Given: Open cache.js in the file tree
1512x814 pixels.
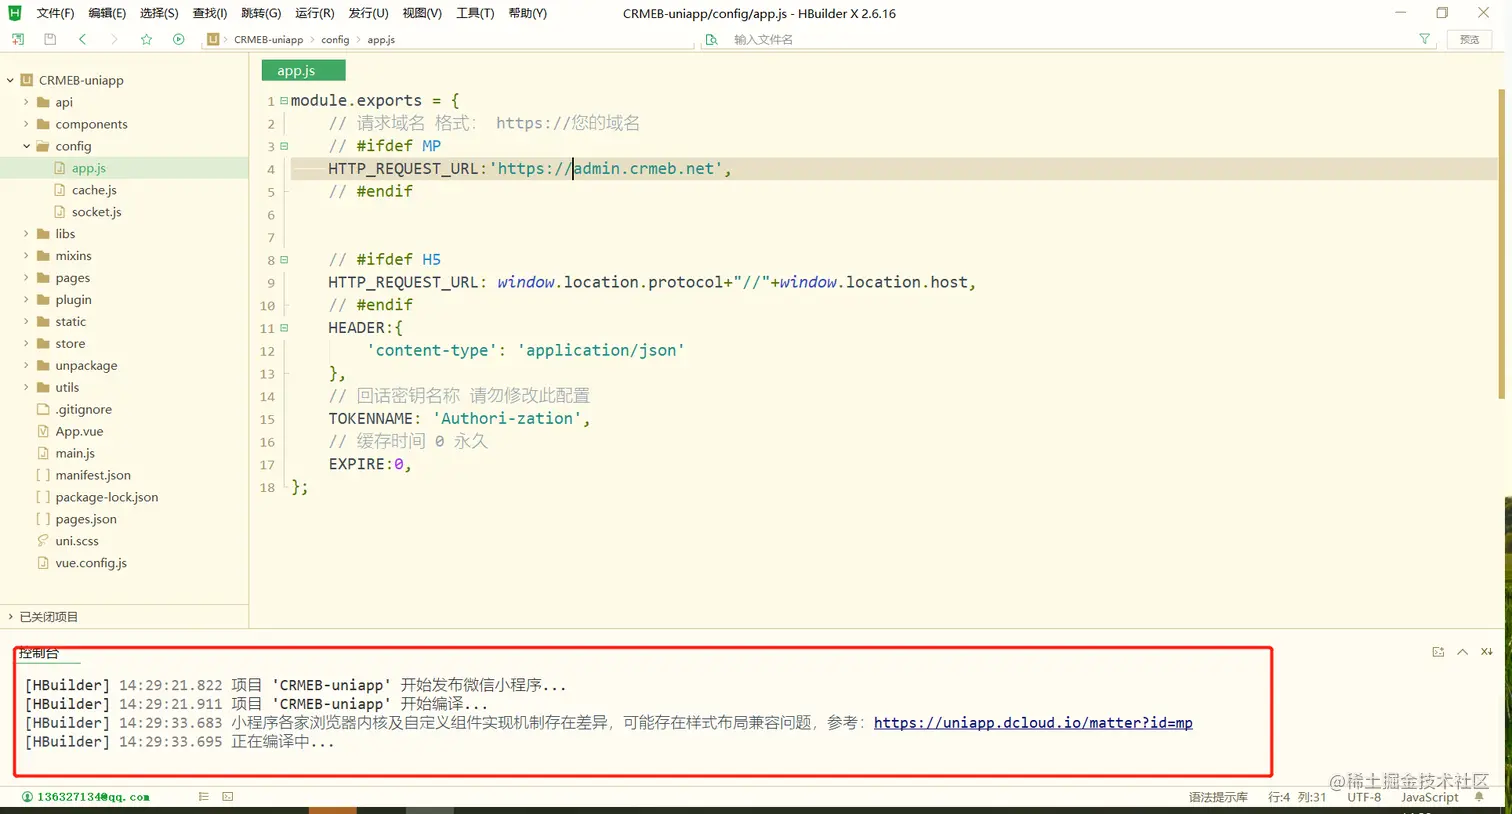Looking at the screenshot, I should click(94, 190).
